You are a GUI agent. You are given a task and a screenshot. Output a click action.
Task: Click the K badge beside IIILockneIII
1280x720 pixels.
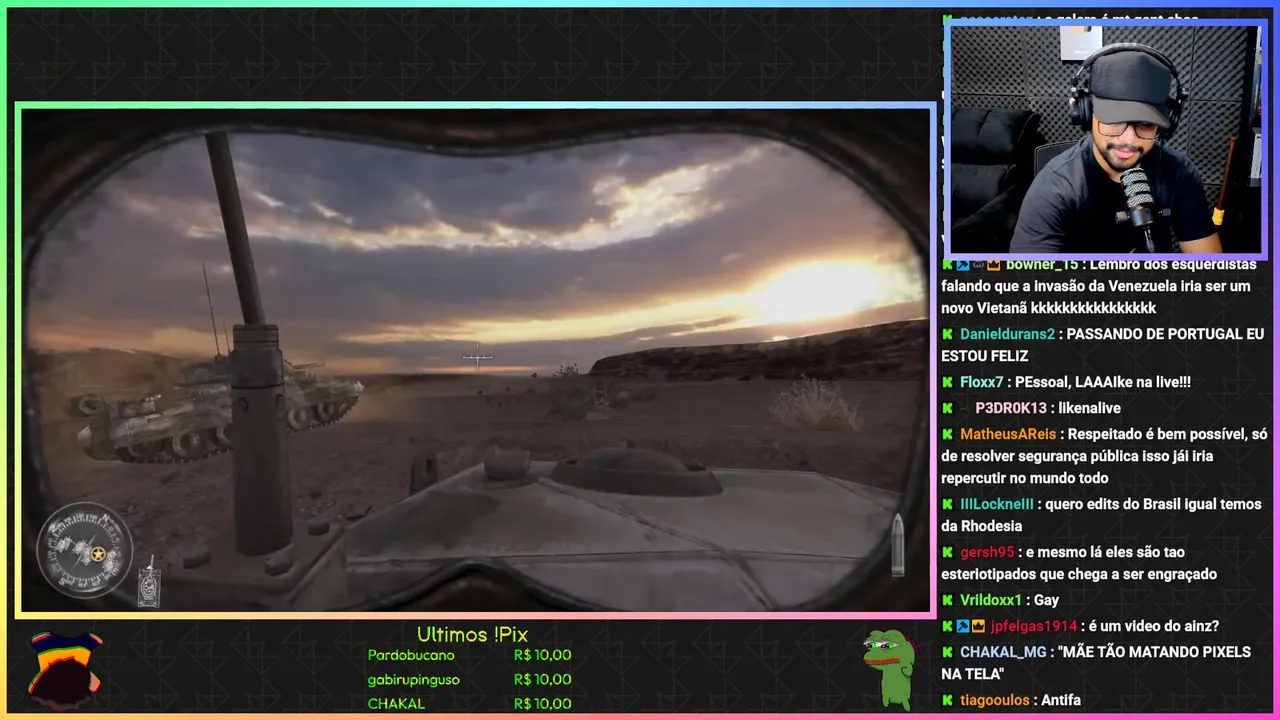click(x=947, y=504)
